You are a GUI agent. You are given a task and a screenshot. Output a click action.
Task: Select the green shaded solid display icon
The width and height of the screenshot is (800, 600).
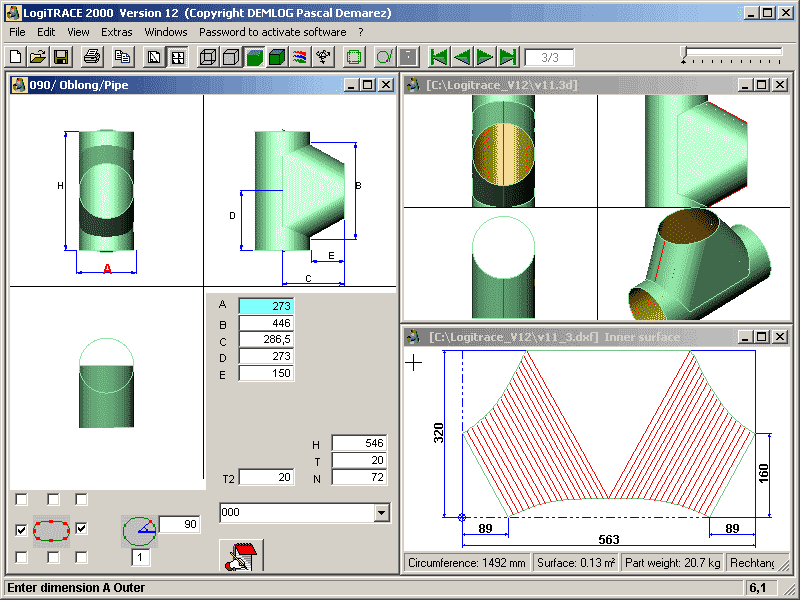tap(277, 57)
